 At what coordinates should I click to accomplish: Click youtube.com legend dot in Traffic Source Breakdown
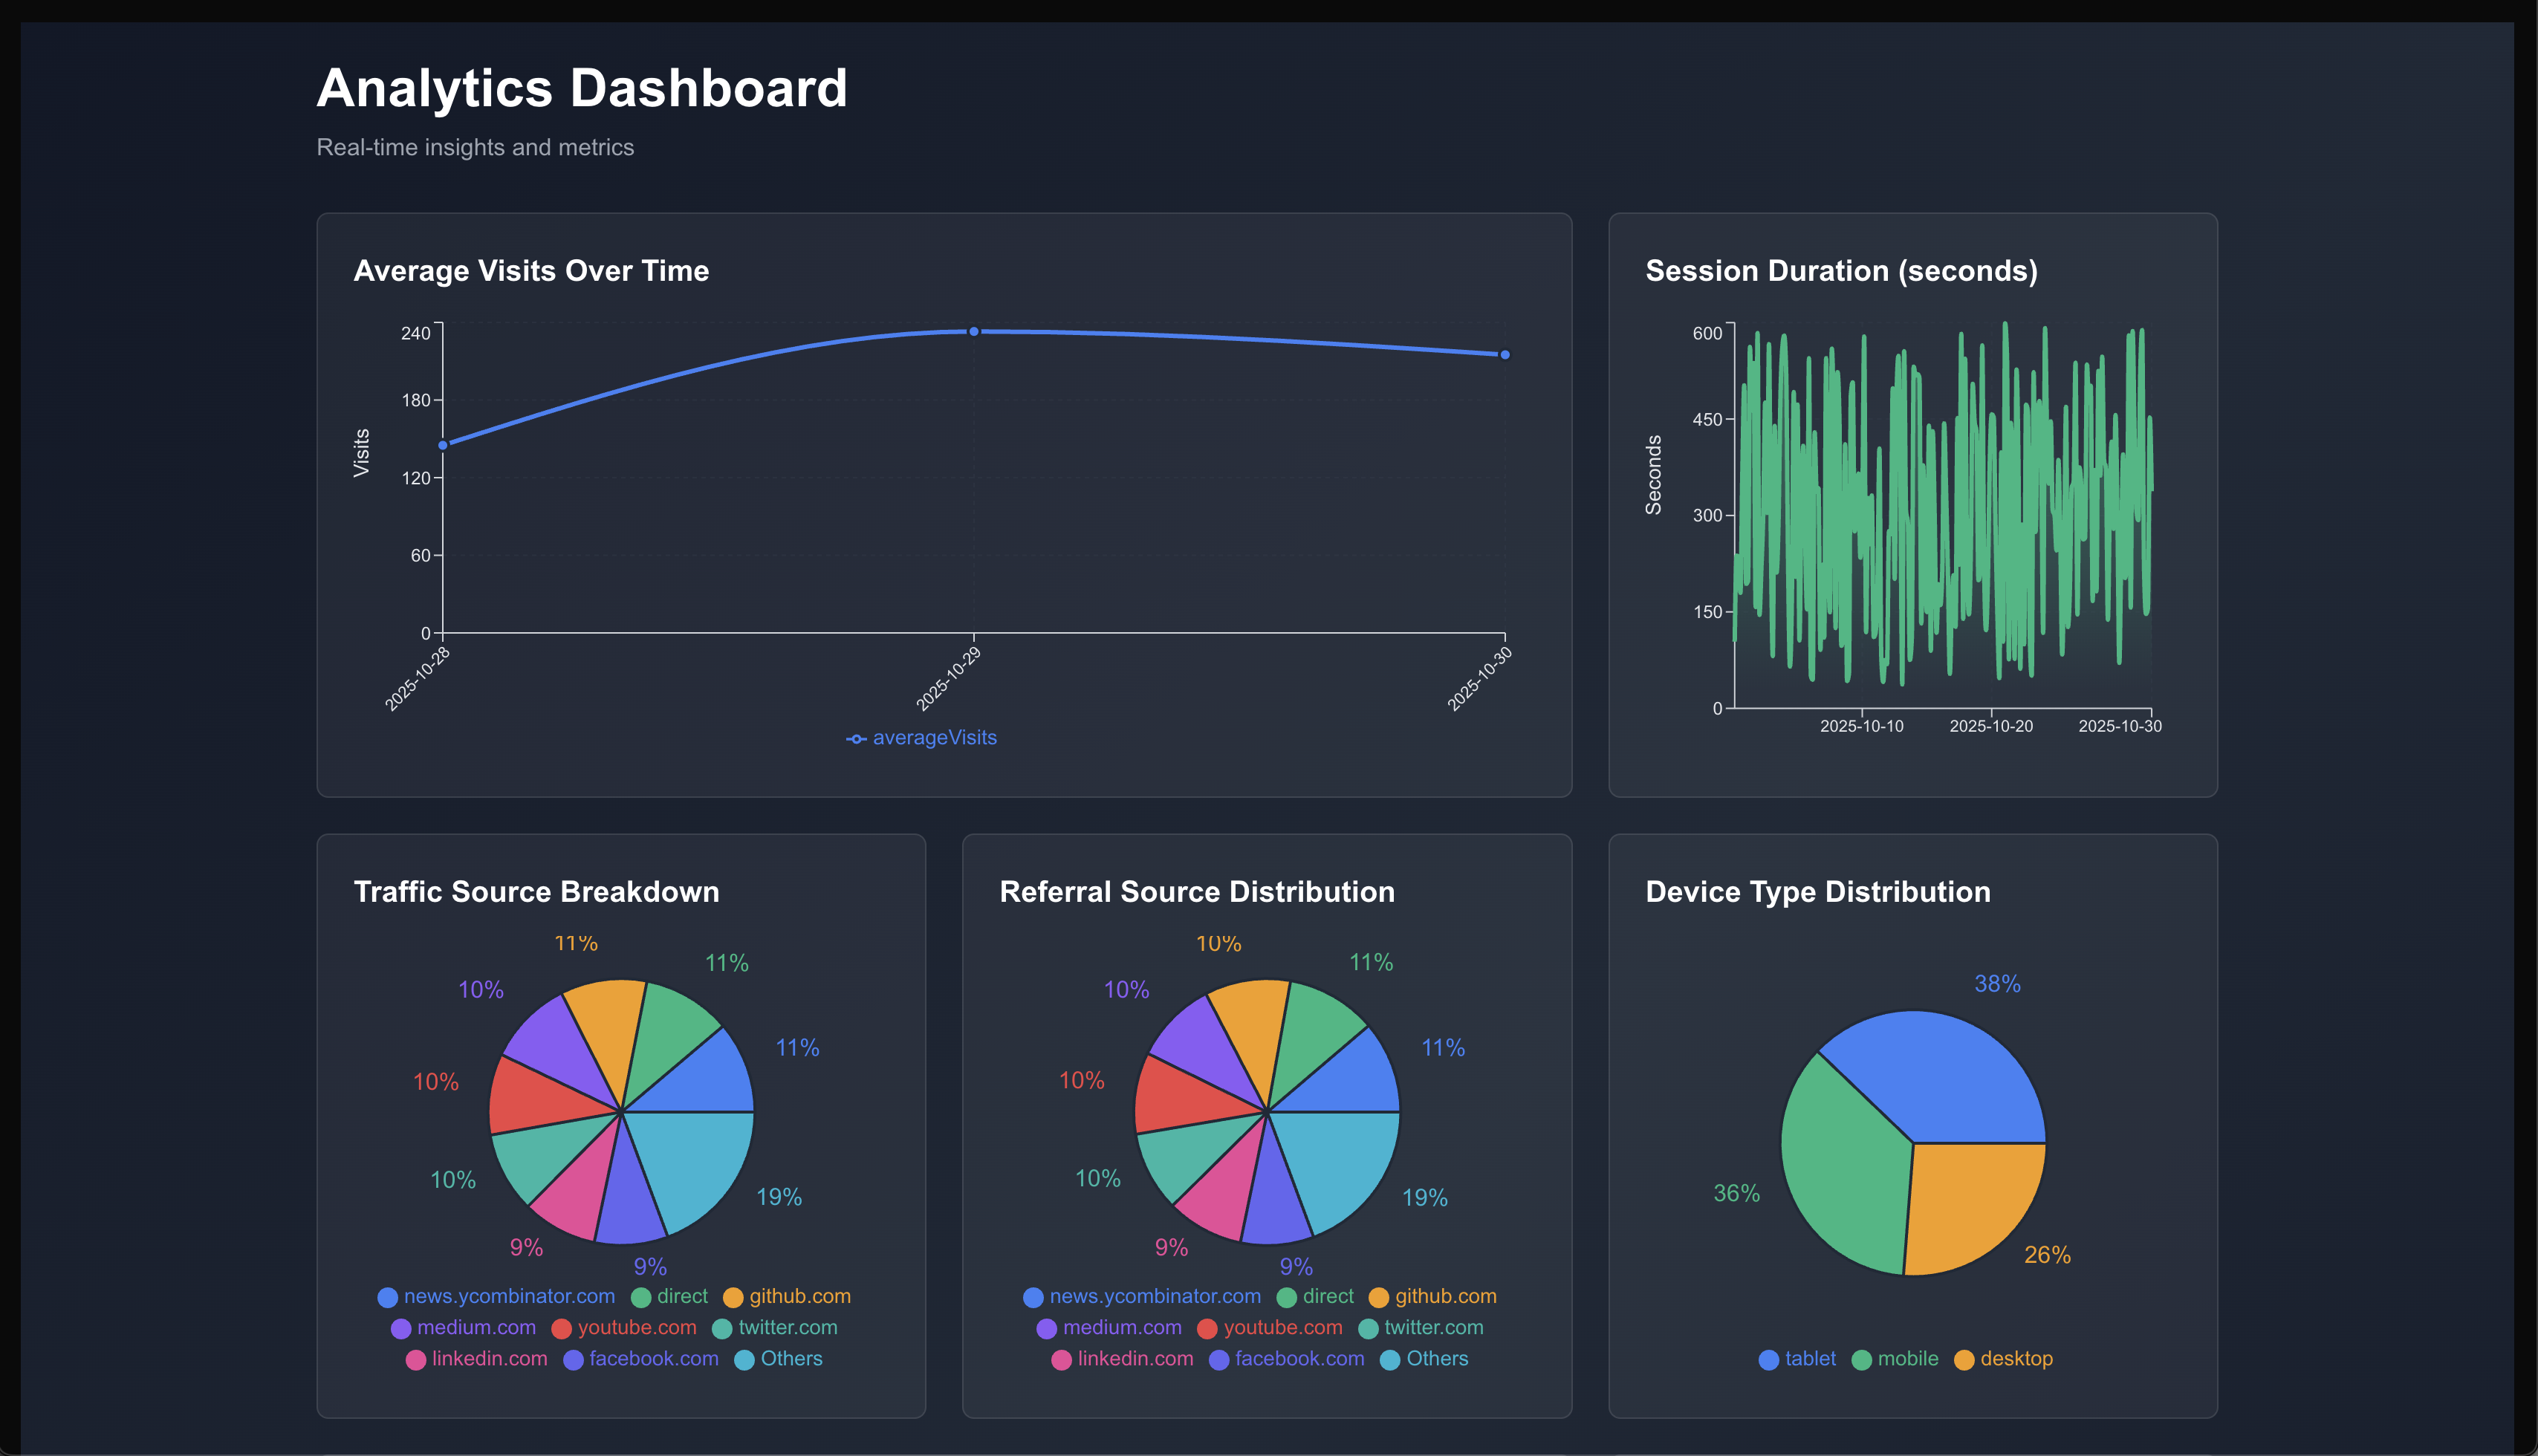pyautogui.click(x=561, y=1329)
